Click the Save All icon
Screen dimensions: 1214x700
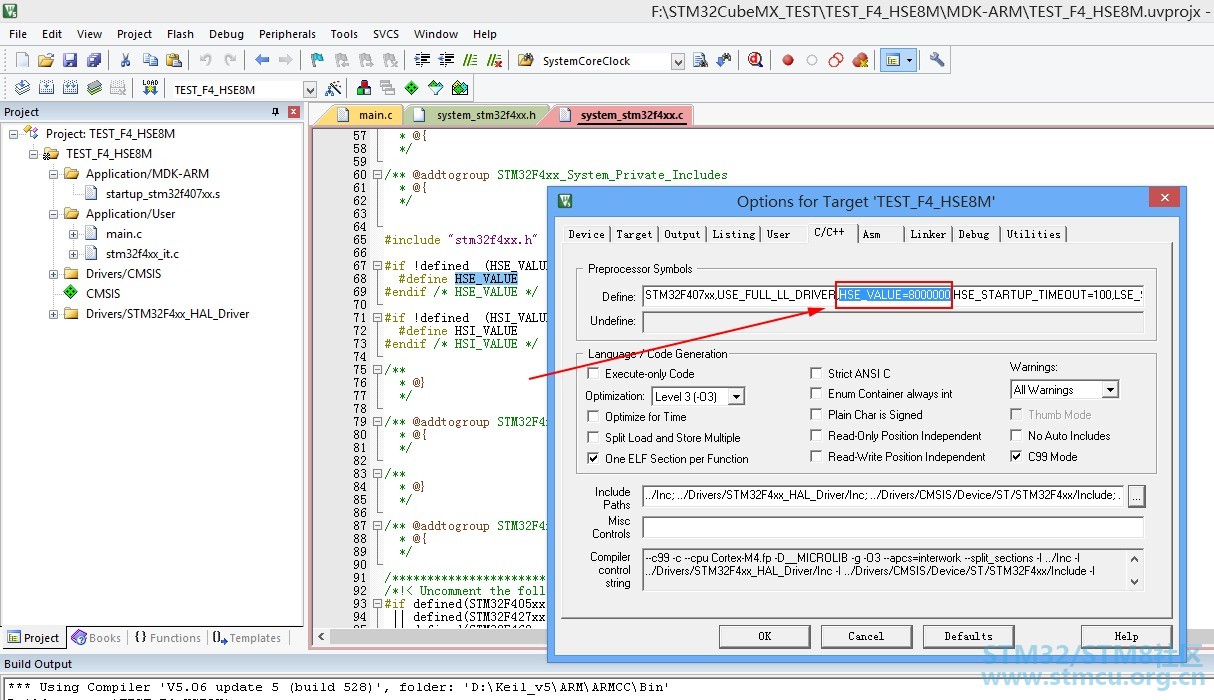tap(94, 60)
